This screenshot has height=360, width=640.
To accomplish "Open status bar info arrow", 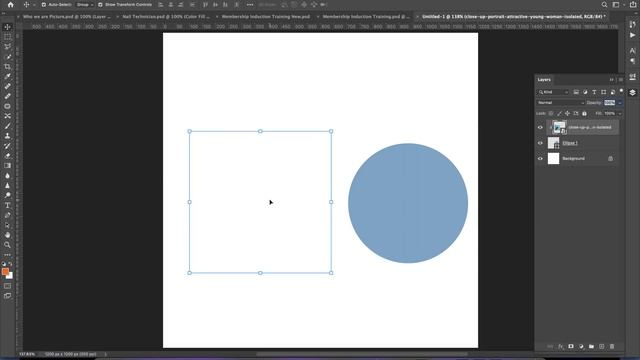I will point(105,354).
